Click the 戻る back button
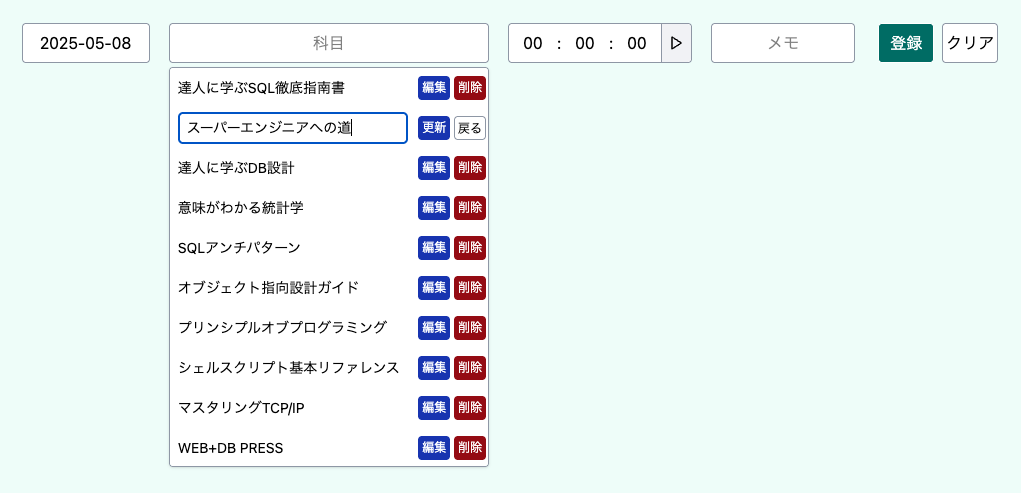 470,128
